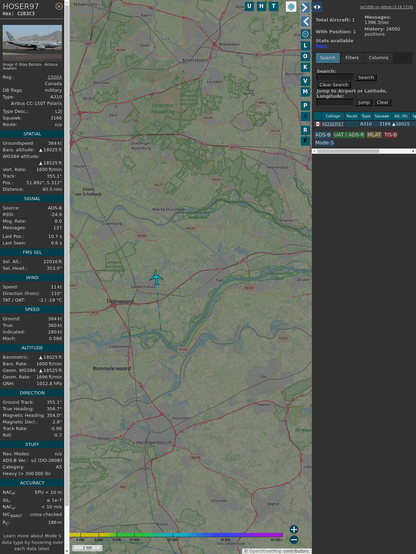
Task: Switch to the Columns tab
Action: 378,58
